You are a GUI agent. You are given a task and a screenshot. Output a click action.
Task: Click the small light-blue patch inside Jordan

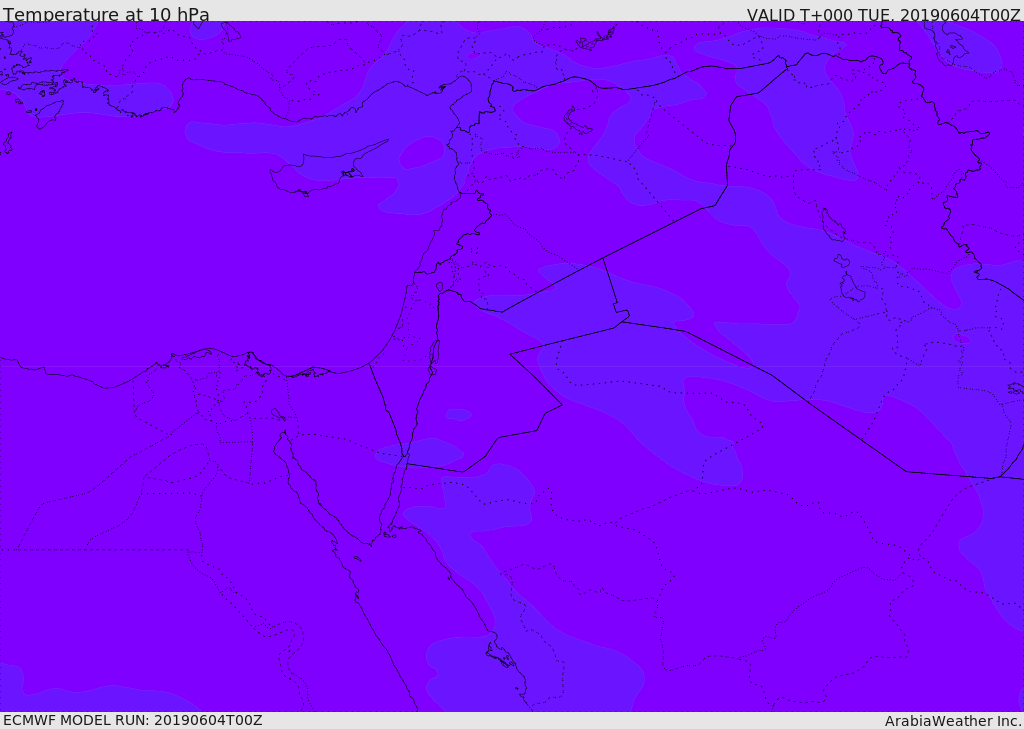coord(458,414)
